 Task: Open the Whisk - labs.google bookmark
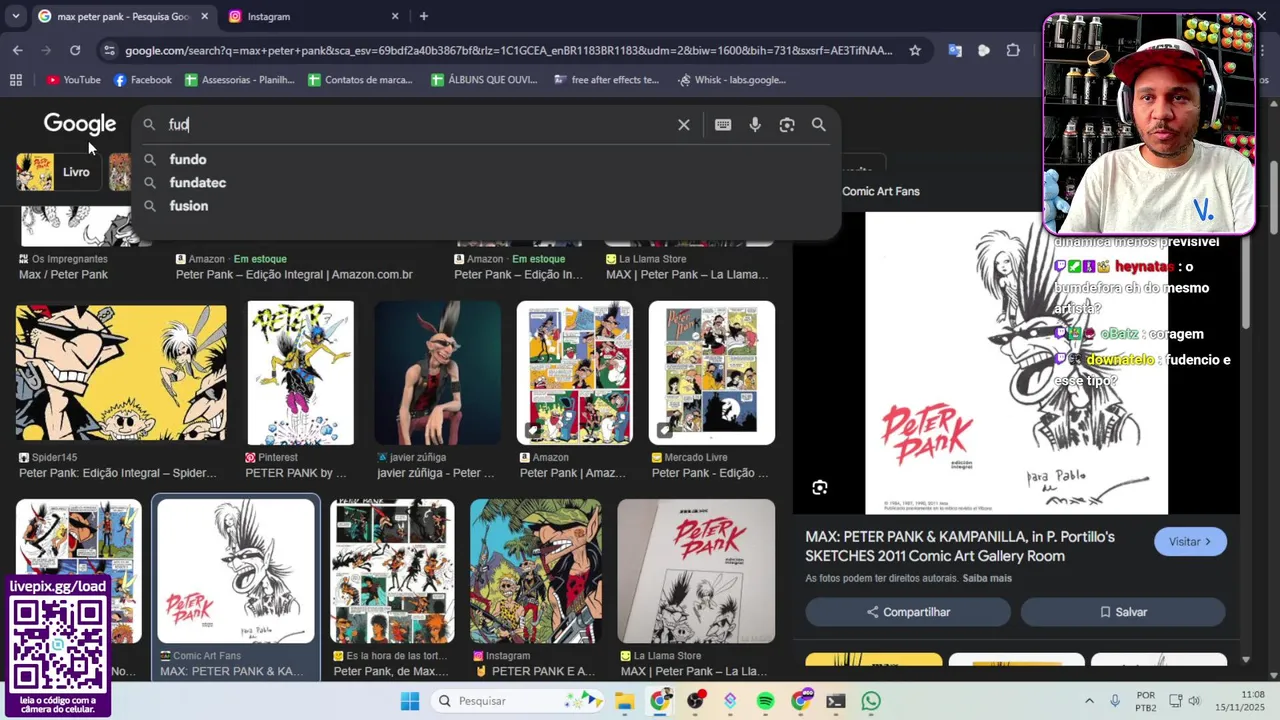[x=733, y=80]
